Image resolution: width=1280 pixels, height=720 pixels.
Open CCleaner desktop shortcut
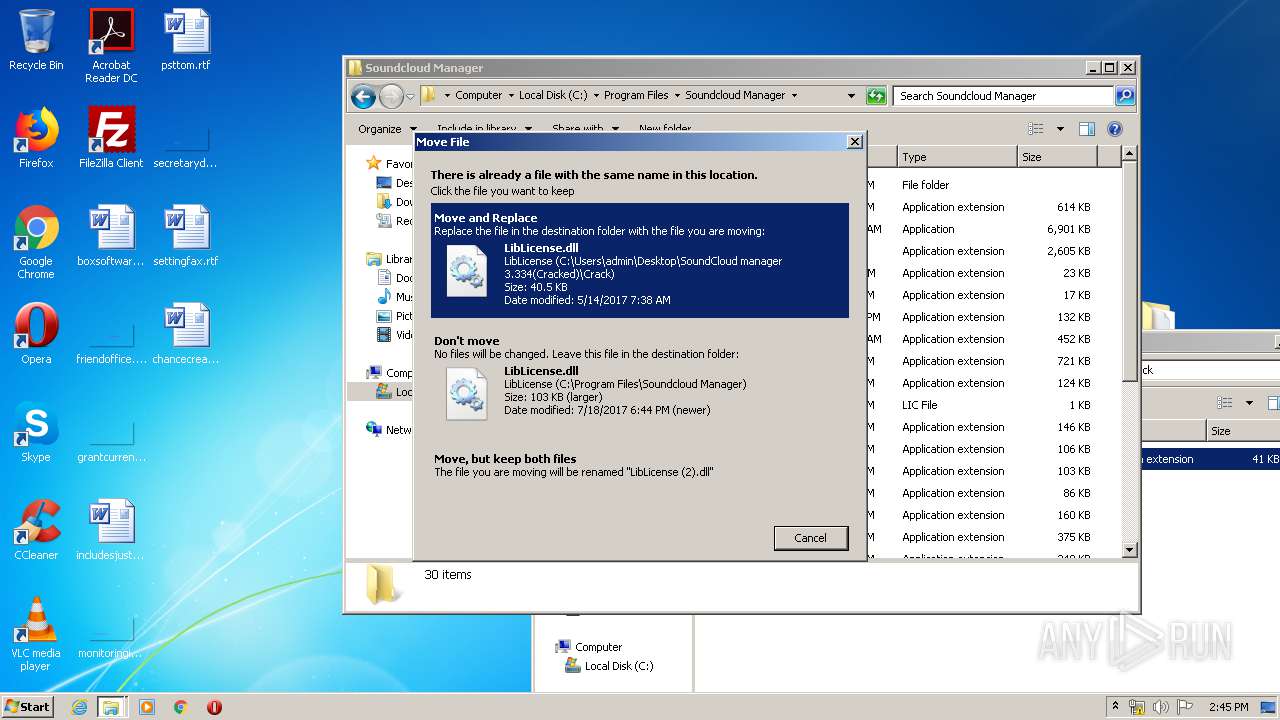point(36,530)
